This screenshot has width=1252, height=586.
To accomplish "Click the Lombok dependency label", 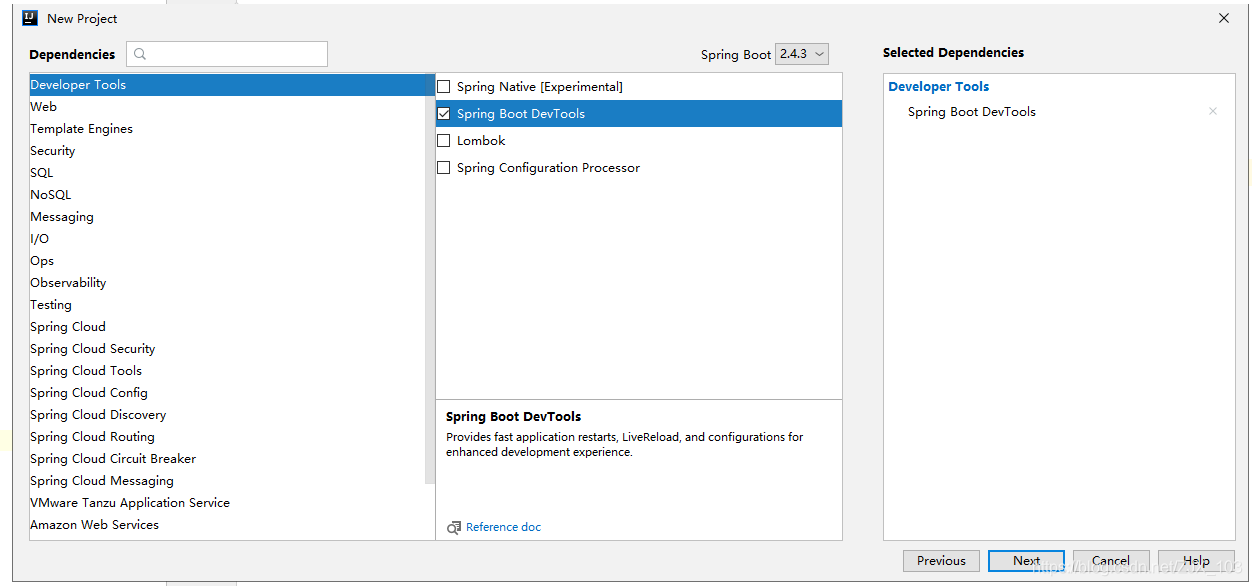I will click(481, 141).
